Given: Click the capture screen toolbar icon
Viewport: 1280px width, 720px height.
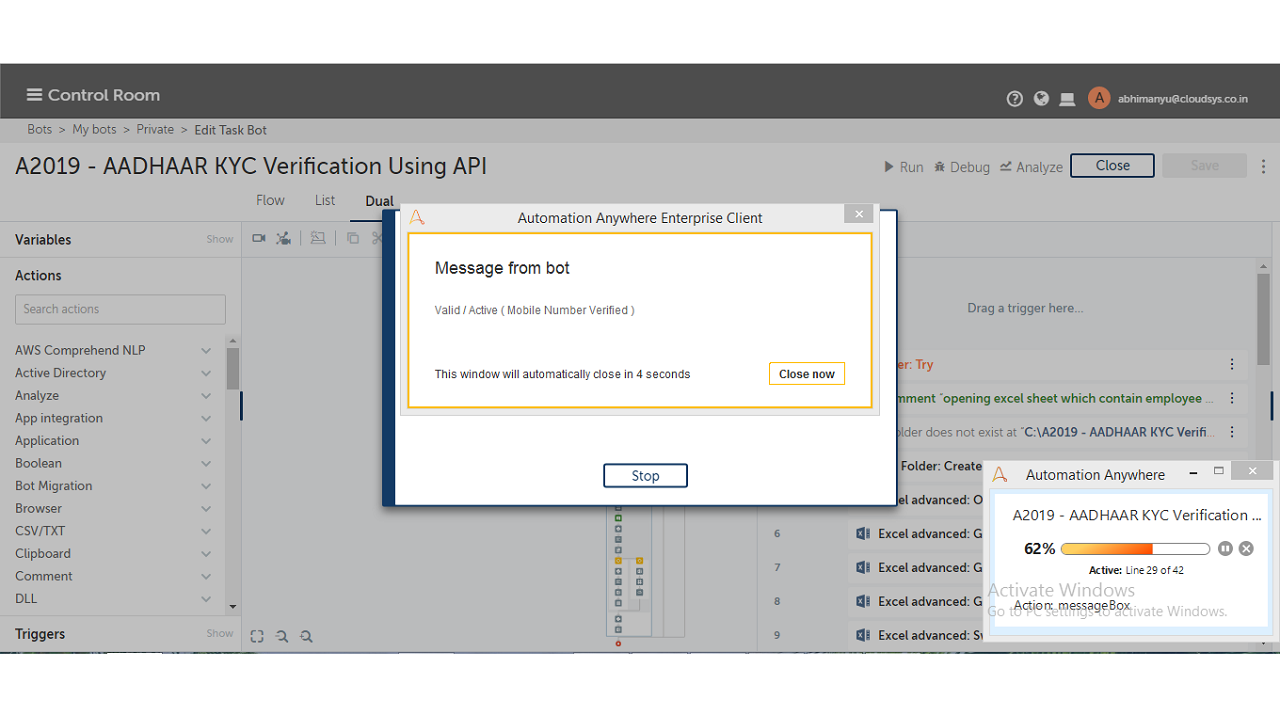Looking at the screenshot, I should pyautogui.click(x=318, y=238).
